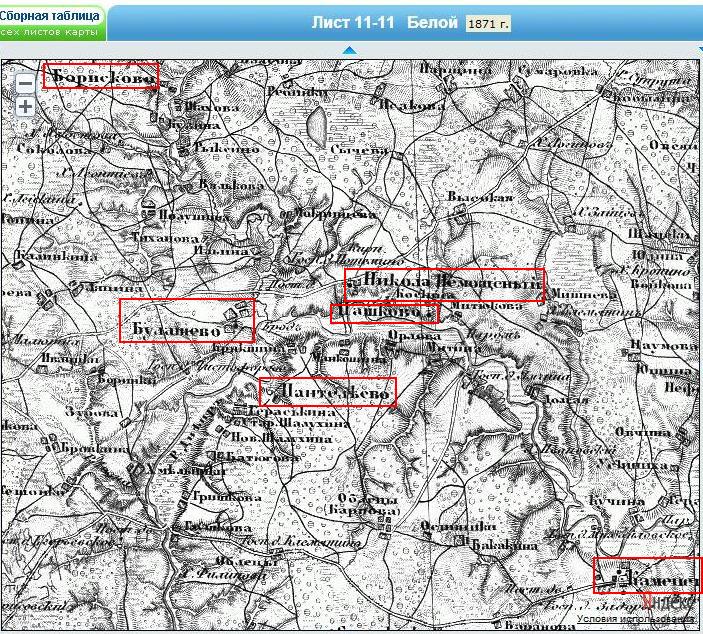
Task: Click the blue triangle marker under title
Action: 349,50
